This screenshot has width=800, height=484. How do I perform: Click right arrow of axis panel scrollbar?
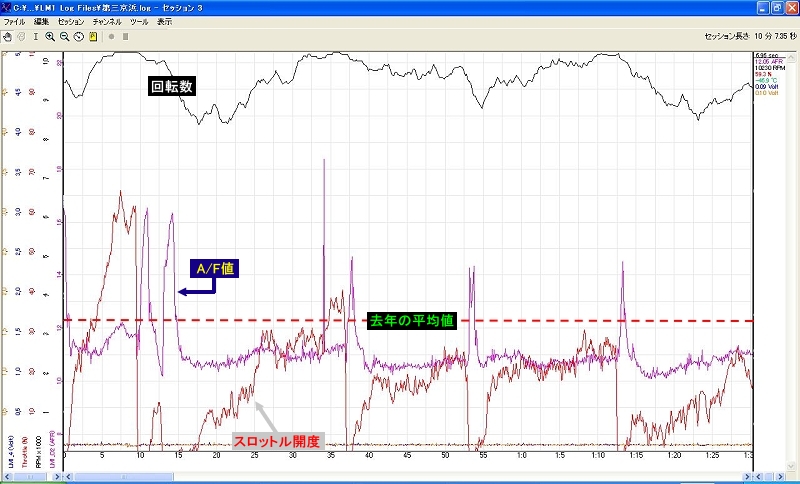(57, 477)
